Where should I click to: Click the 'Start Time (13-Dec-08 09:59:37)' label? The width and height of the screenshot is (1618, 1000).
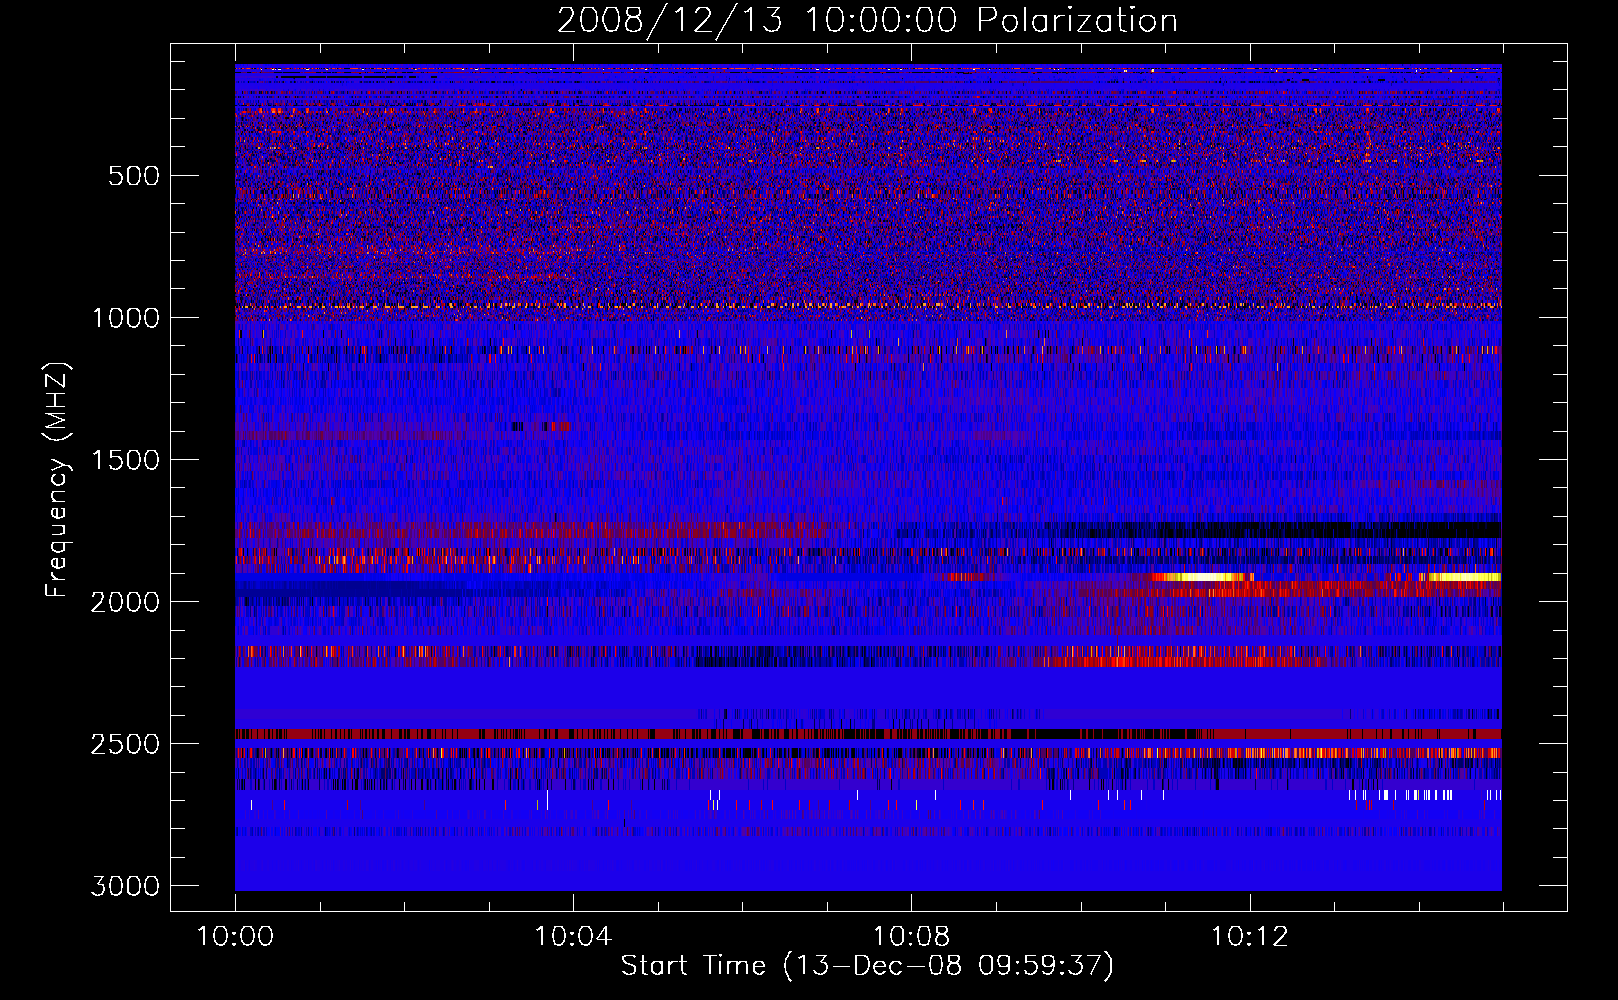click(x=867, y=966)
